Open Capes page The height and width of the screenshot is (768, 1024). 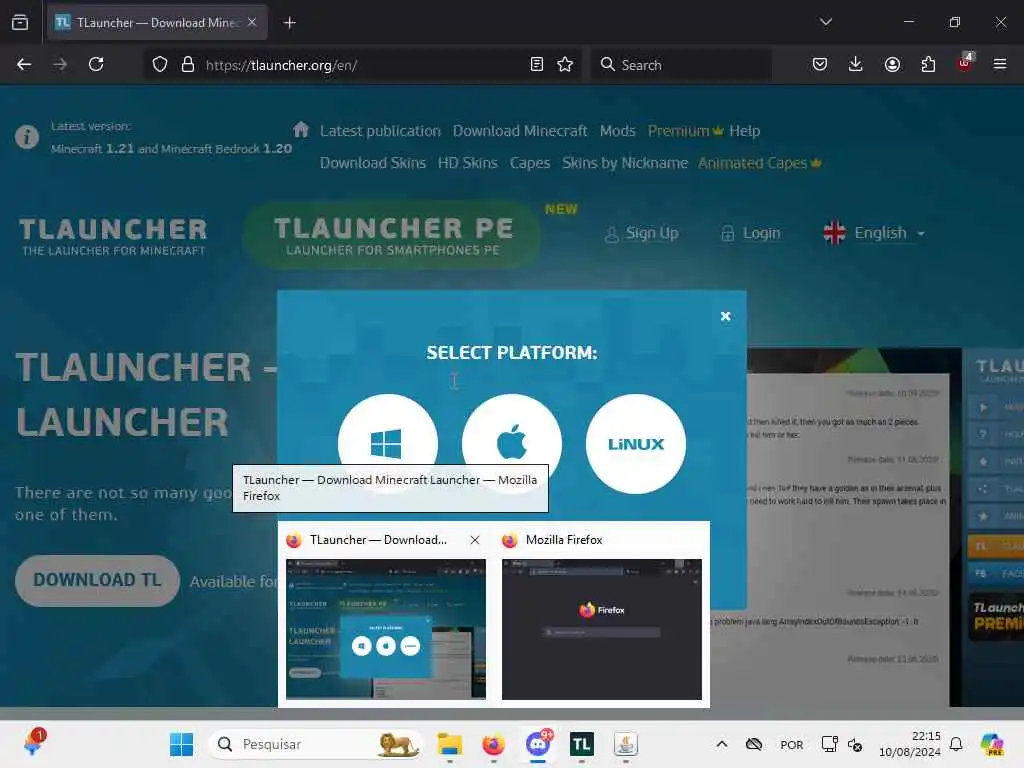[x=530, y=163]
